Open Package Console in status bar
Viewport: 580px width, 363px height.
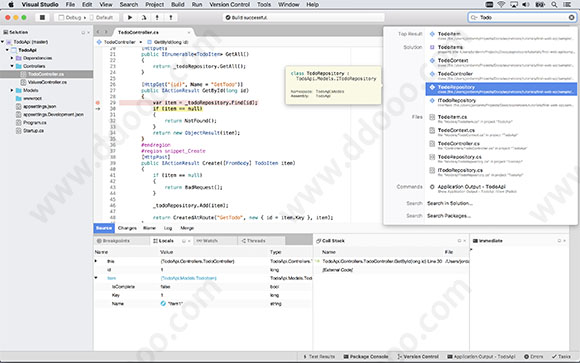click(366, 357)
